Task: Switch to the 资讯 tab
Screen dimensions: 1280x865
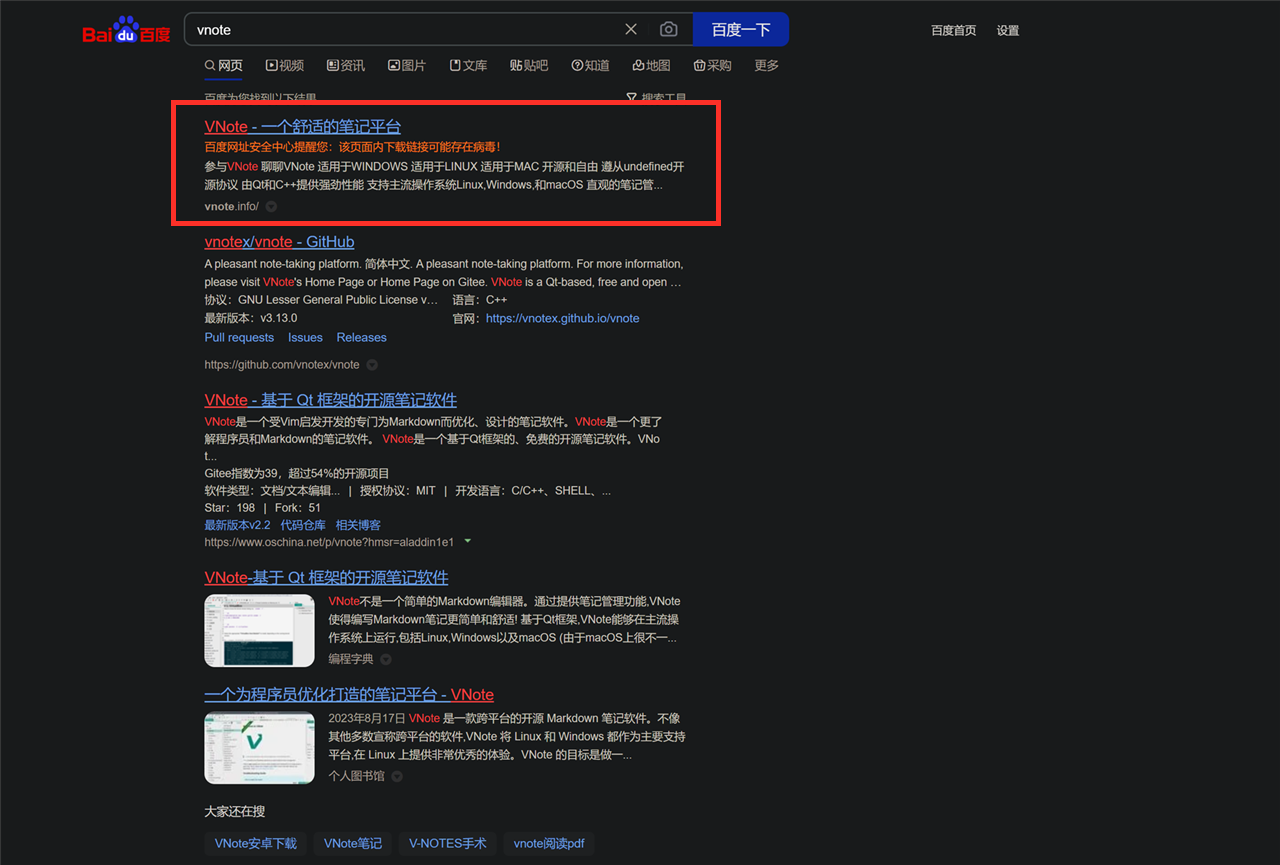Action: pyautogui.click(x=346, y=66)
